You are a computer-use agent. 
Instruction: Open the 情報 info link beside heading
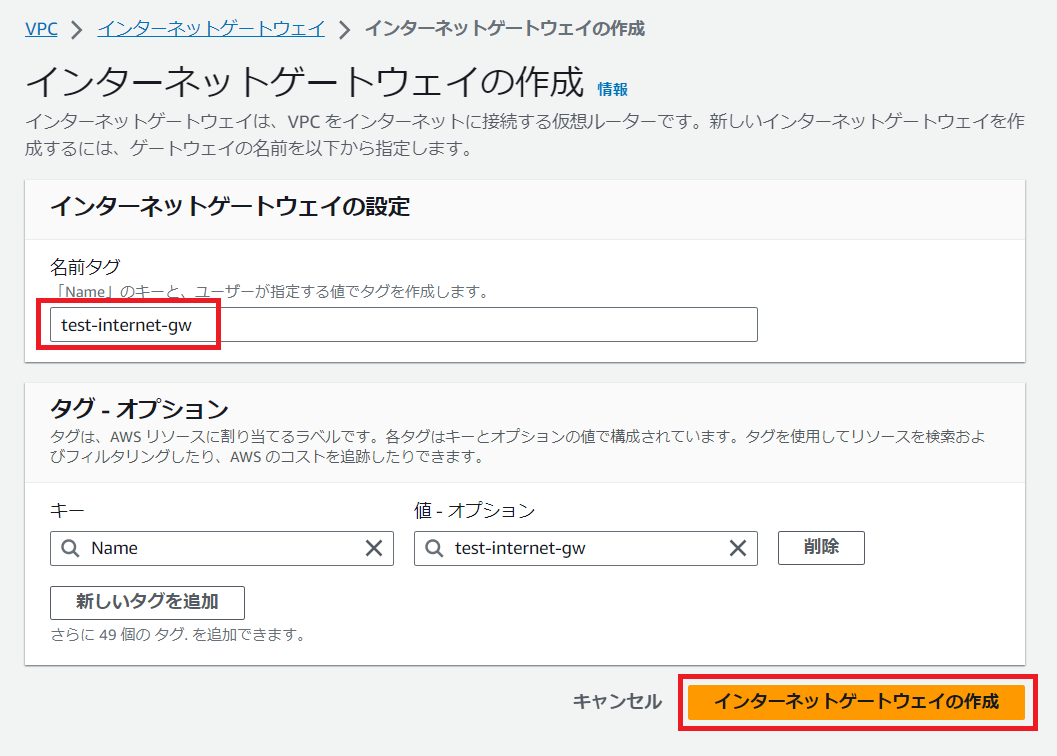click(x=612, y=89)
